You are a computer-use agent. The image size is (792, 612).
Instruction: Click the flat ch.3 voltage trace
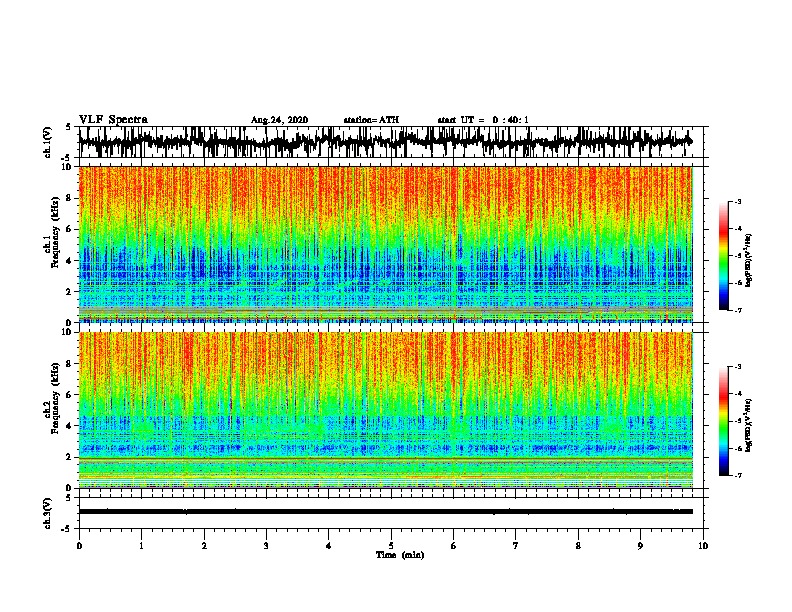(x=385, y=512)
